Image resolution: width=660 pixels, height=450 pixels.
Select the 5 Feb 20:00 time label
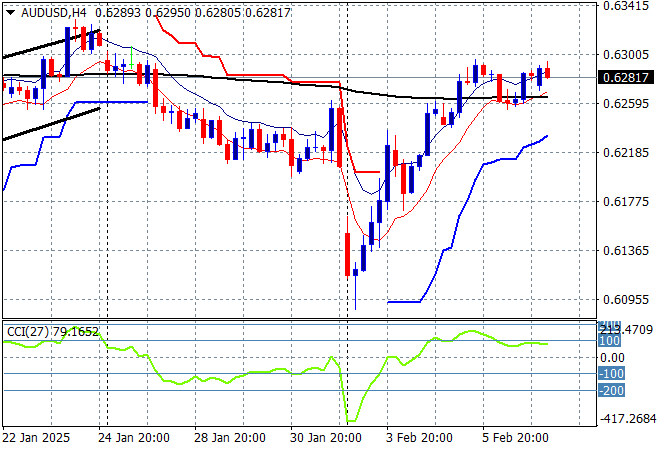click(515, 438)
